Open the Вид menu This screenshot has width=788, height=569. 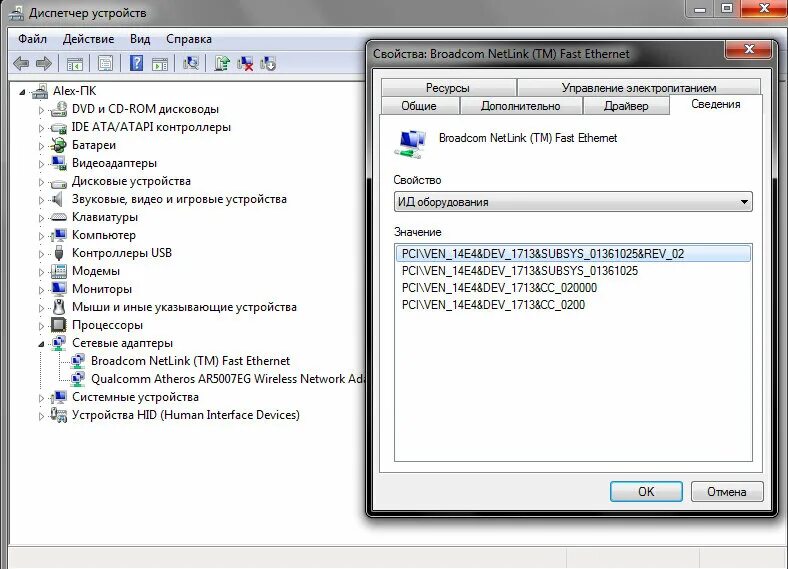(140, 39)
